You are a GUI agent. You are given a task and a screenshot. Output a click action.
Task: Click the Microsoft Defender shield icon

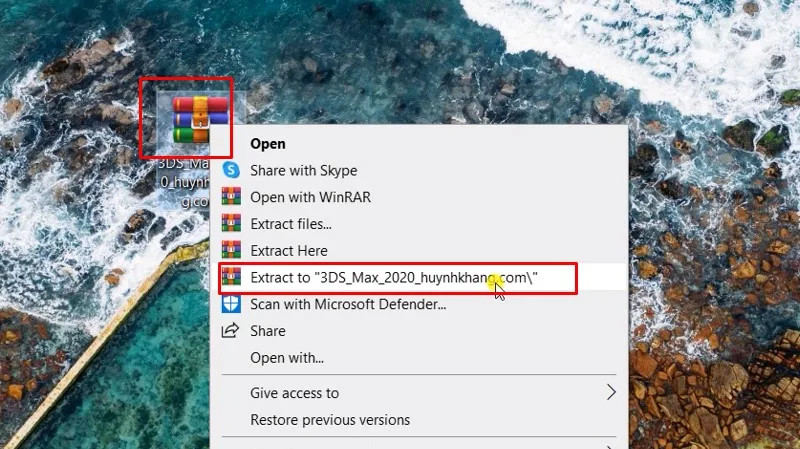231,304
